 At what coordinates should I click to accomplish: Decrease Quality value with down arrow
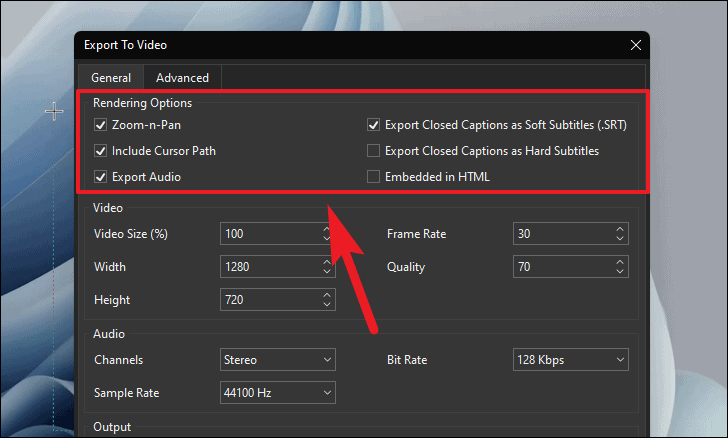coord(620,271)
